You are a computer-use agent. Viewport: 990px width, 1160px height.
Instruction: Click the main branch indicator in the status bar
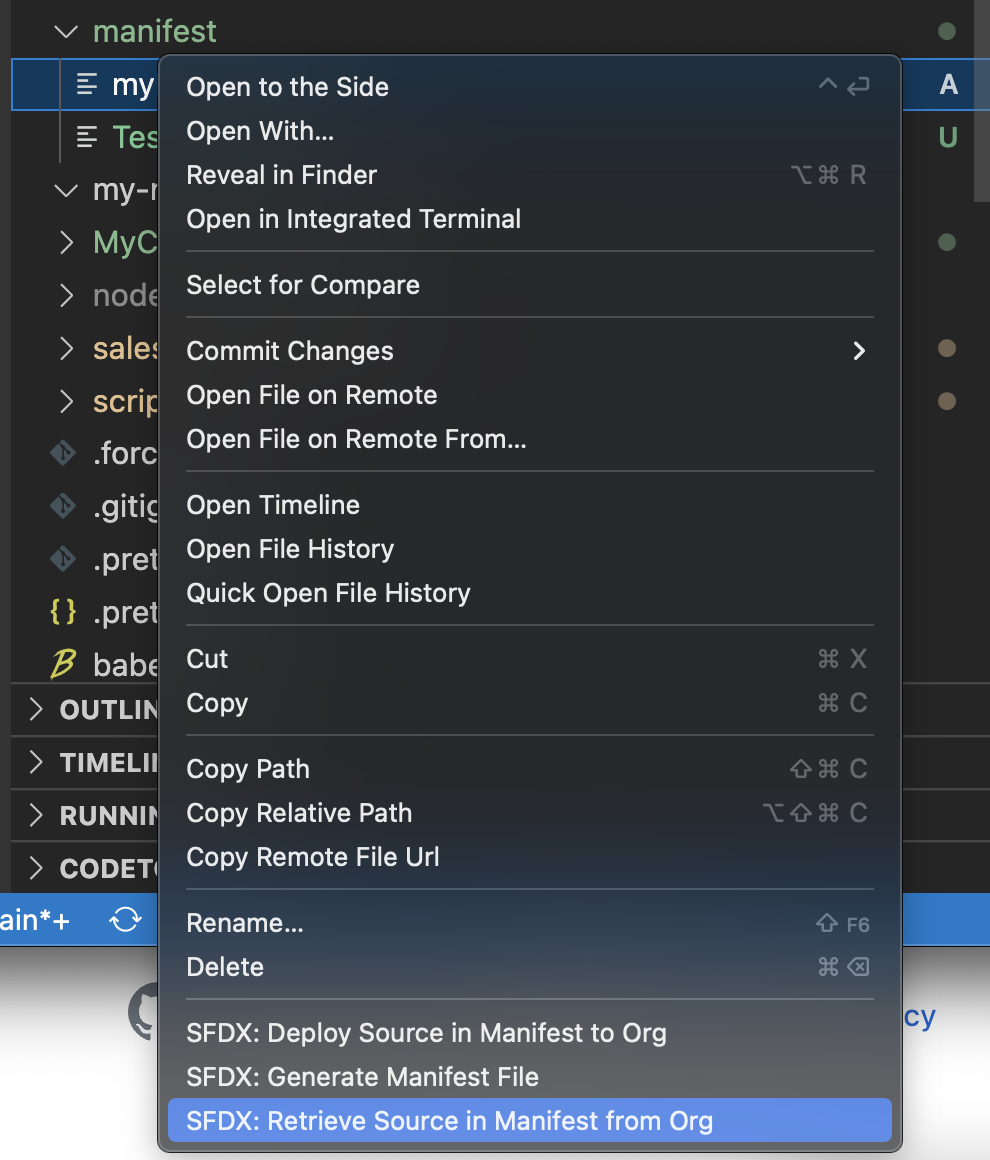coord(35,919)
